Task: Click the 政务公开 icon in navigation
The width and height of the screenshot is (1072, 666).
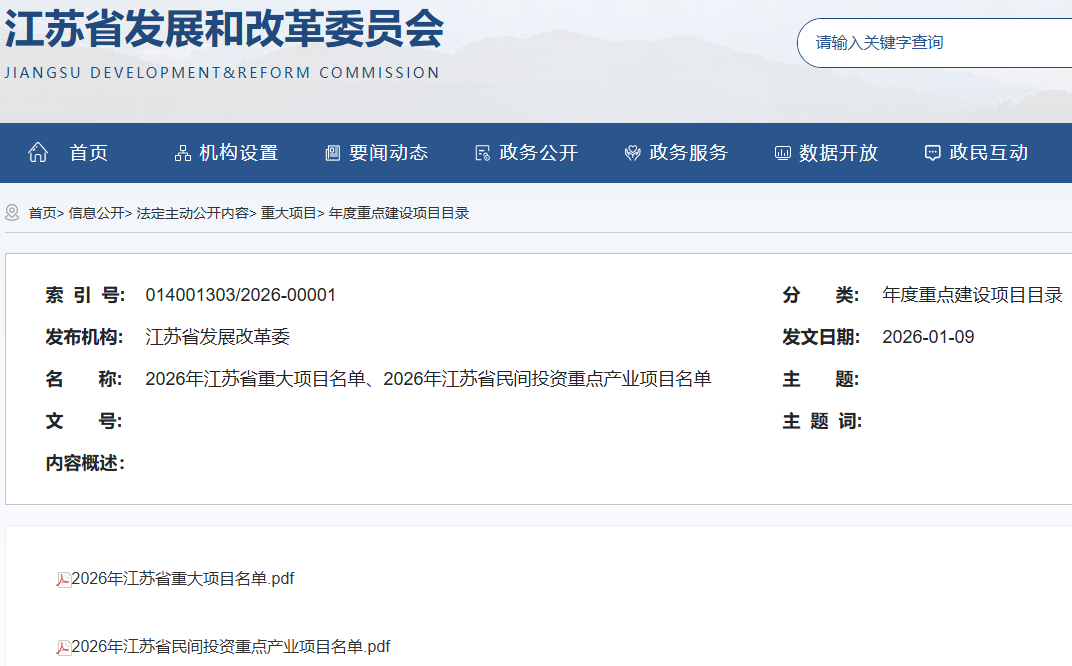Action: point(482,153)
